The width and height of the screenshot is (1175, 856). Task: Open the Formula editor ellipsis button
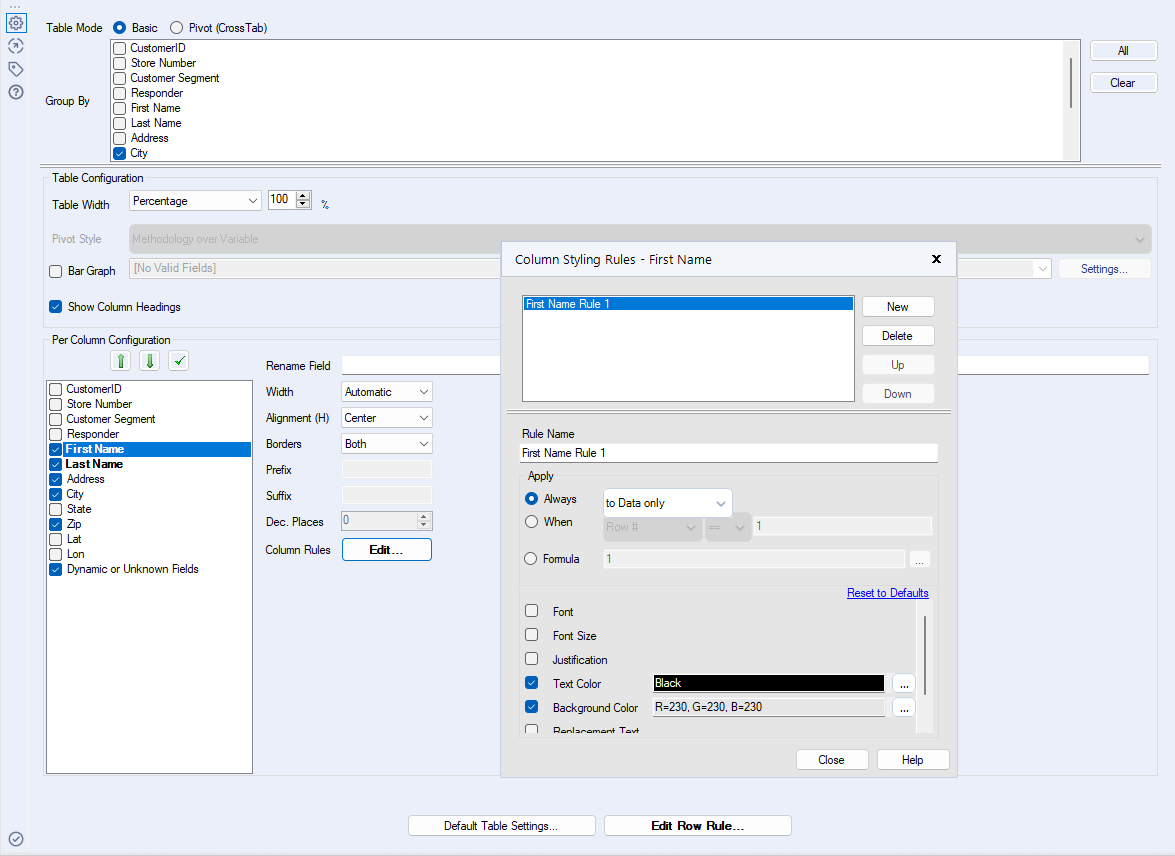tap(919, 559)
